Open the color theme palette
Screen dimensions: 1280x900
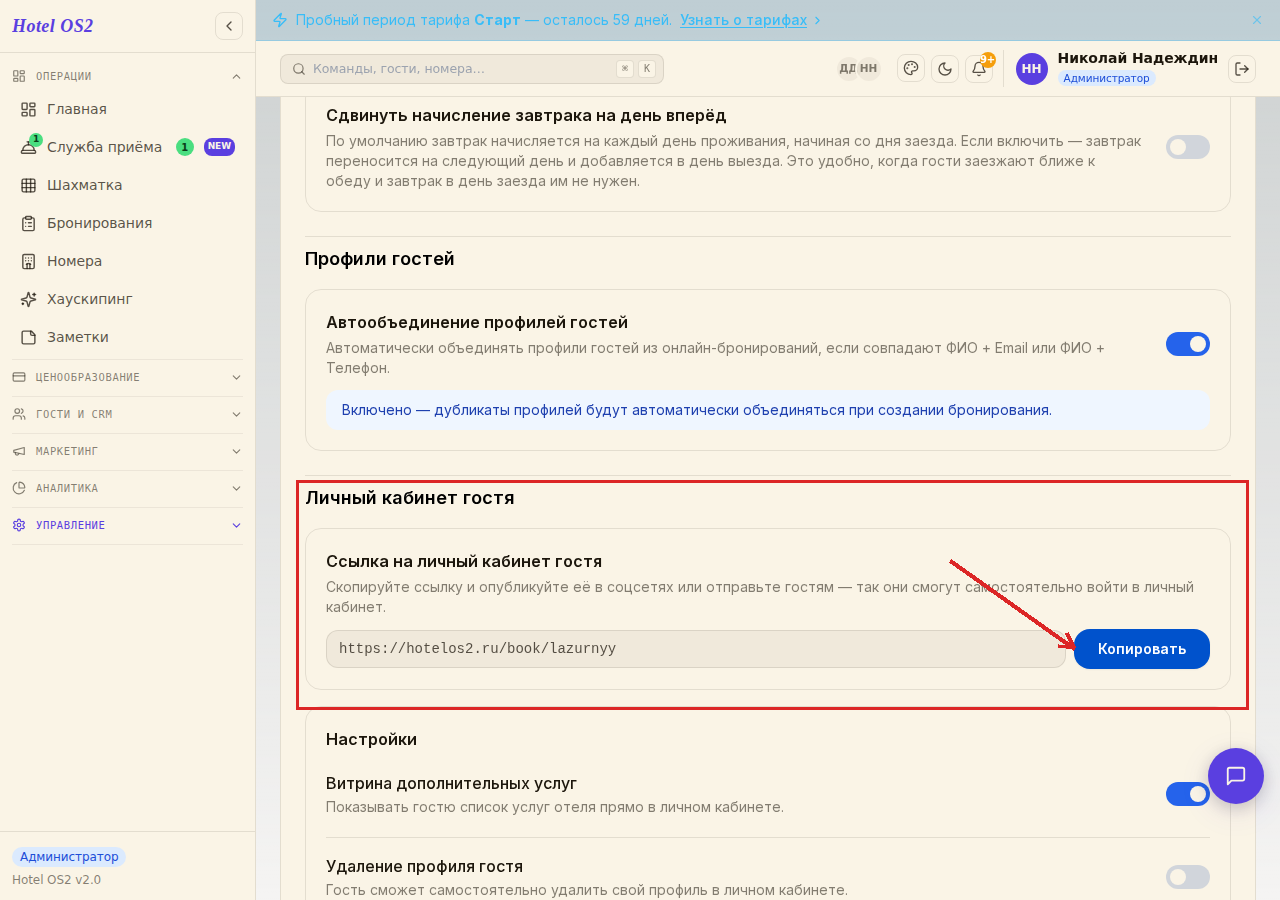(911, 69)
